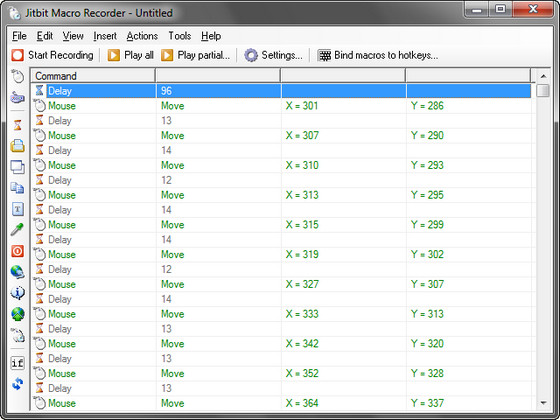Click the Command column header

tap(93, 76)
